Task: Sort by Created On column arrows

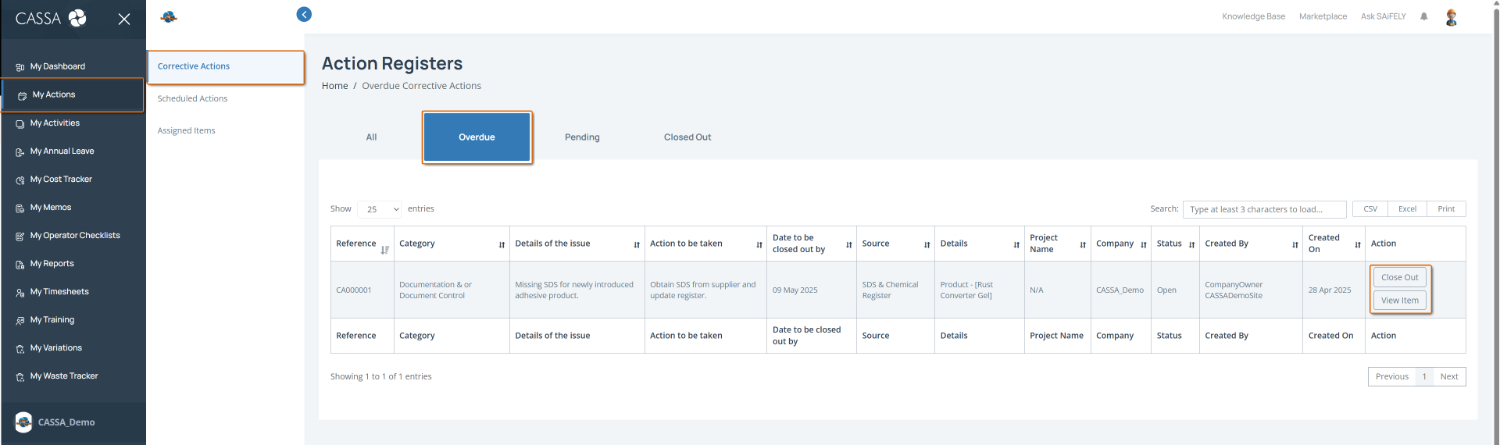Action: point(1356,244)
